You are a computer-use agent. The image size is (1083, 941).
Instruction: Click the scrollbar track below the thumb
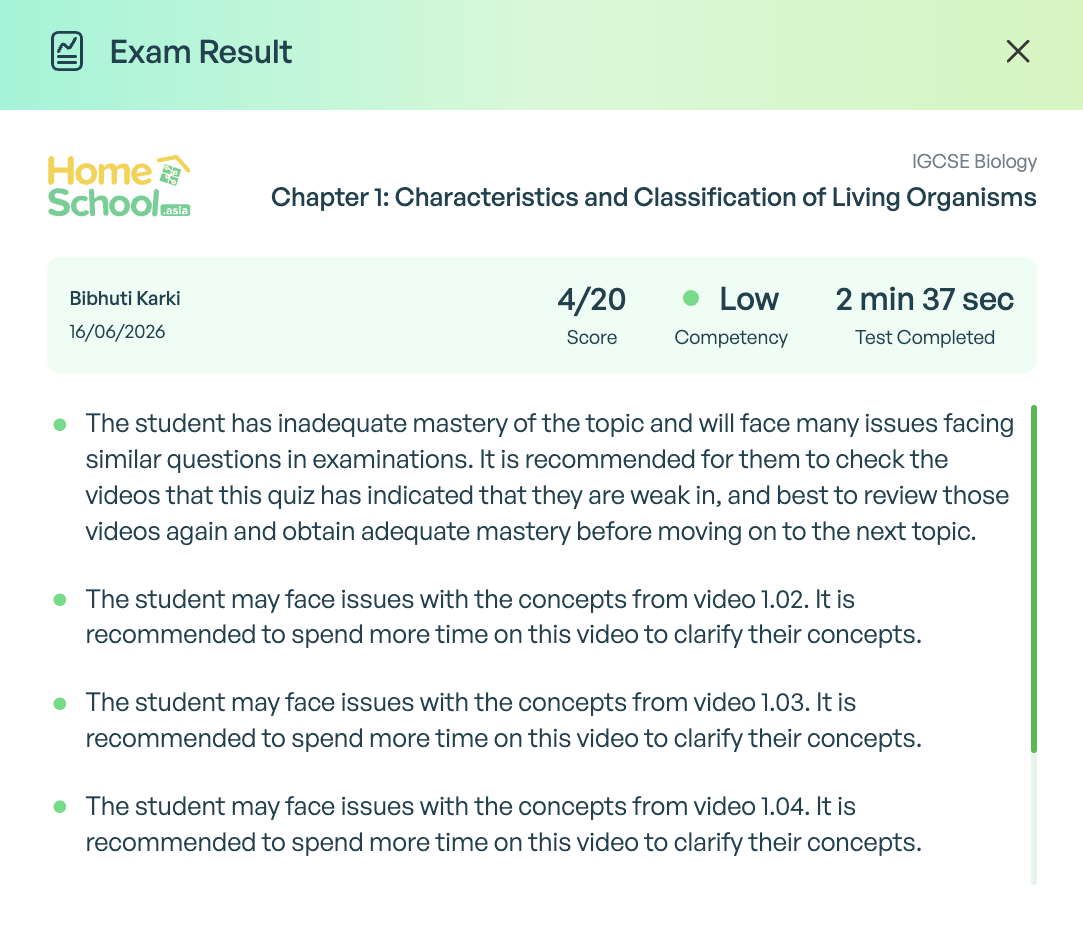[x=1034, y=819]
